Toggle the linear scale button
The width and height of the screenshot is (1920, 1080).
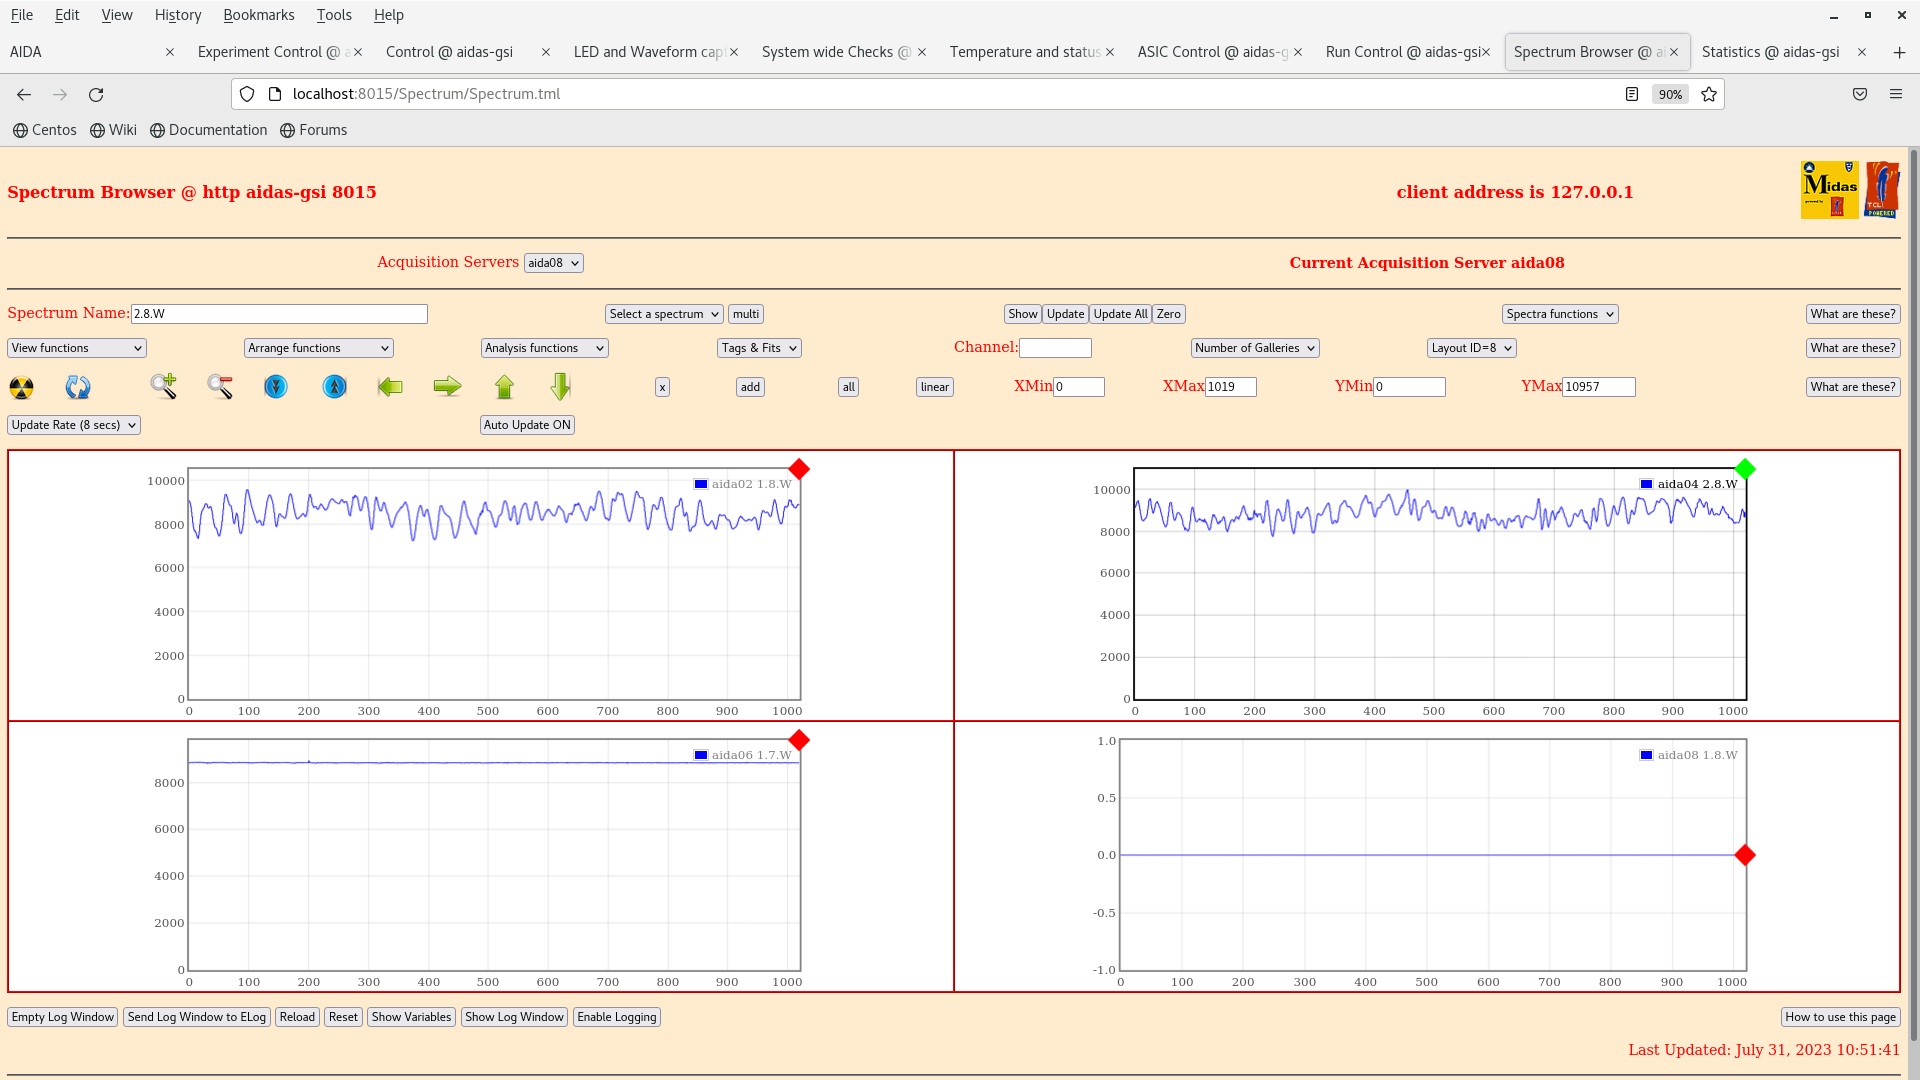click(x=934, y=387)
